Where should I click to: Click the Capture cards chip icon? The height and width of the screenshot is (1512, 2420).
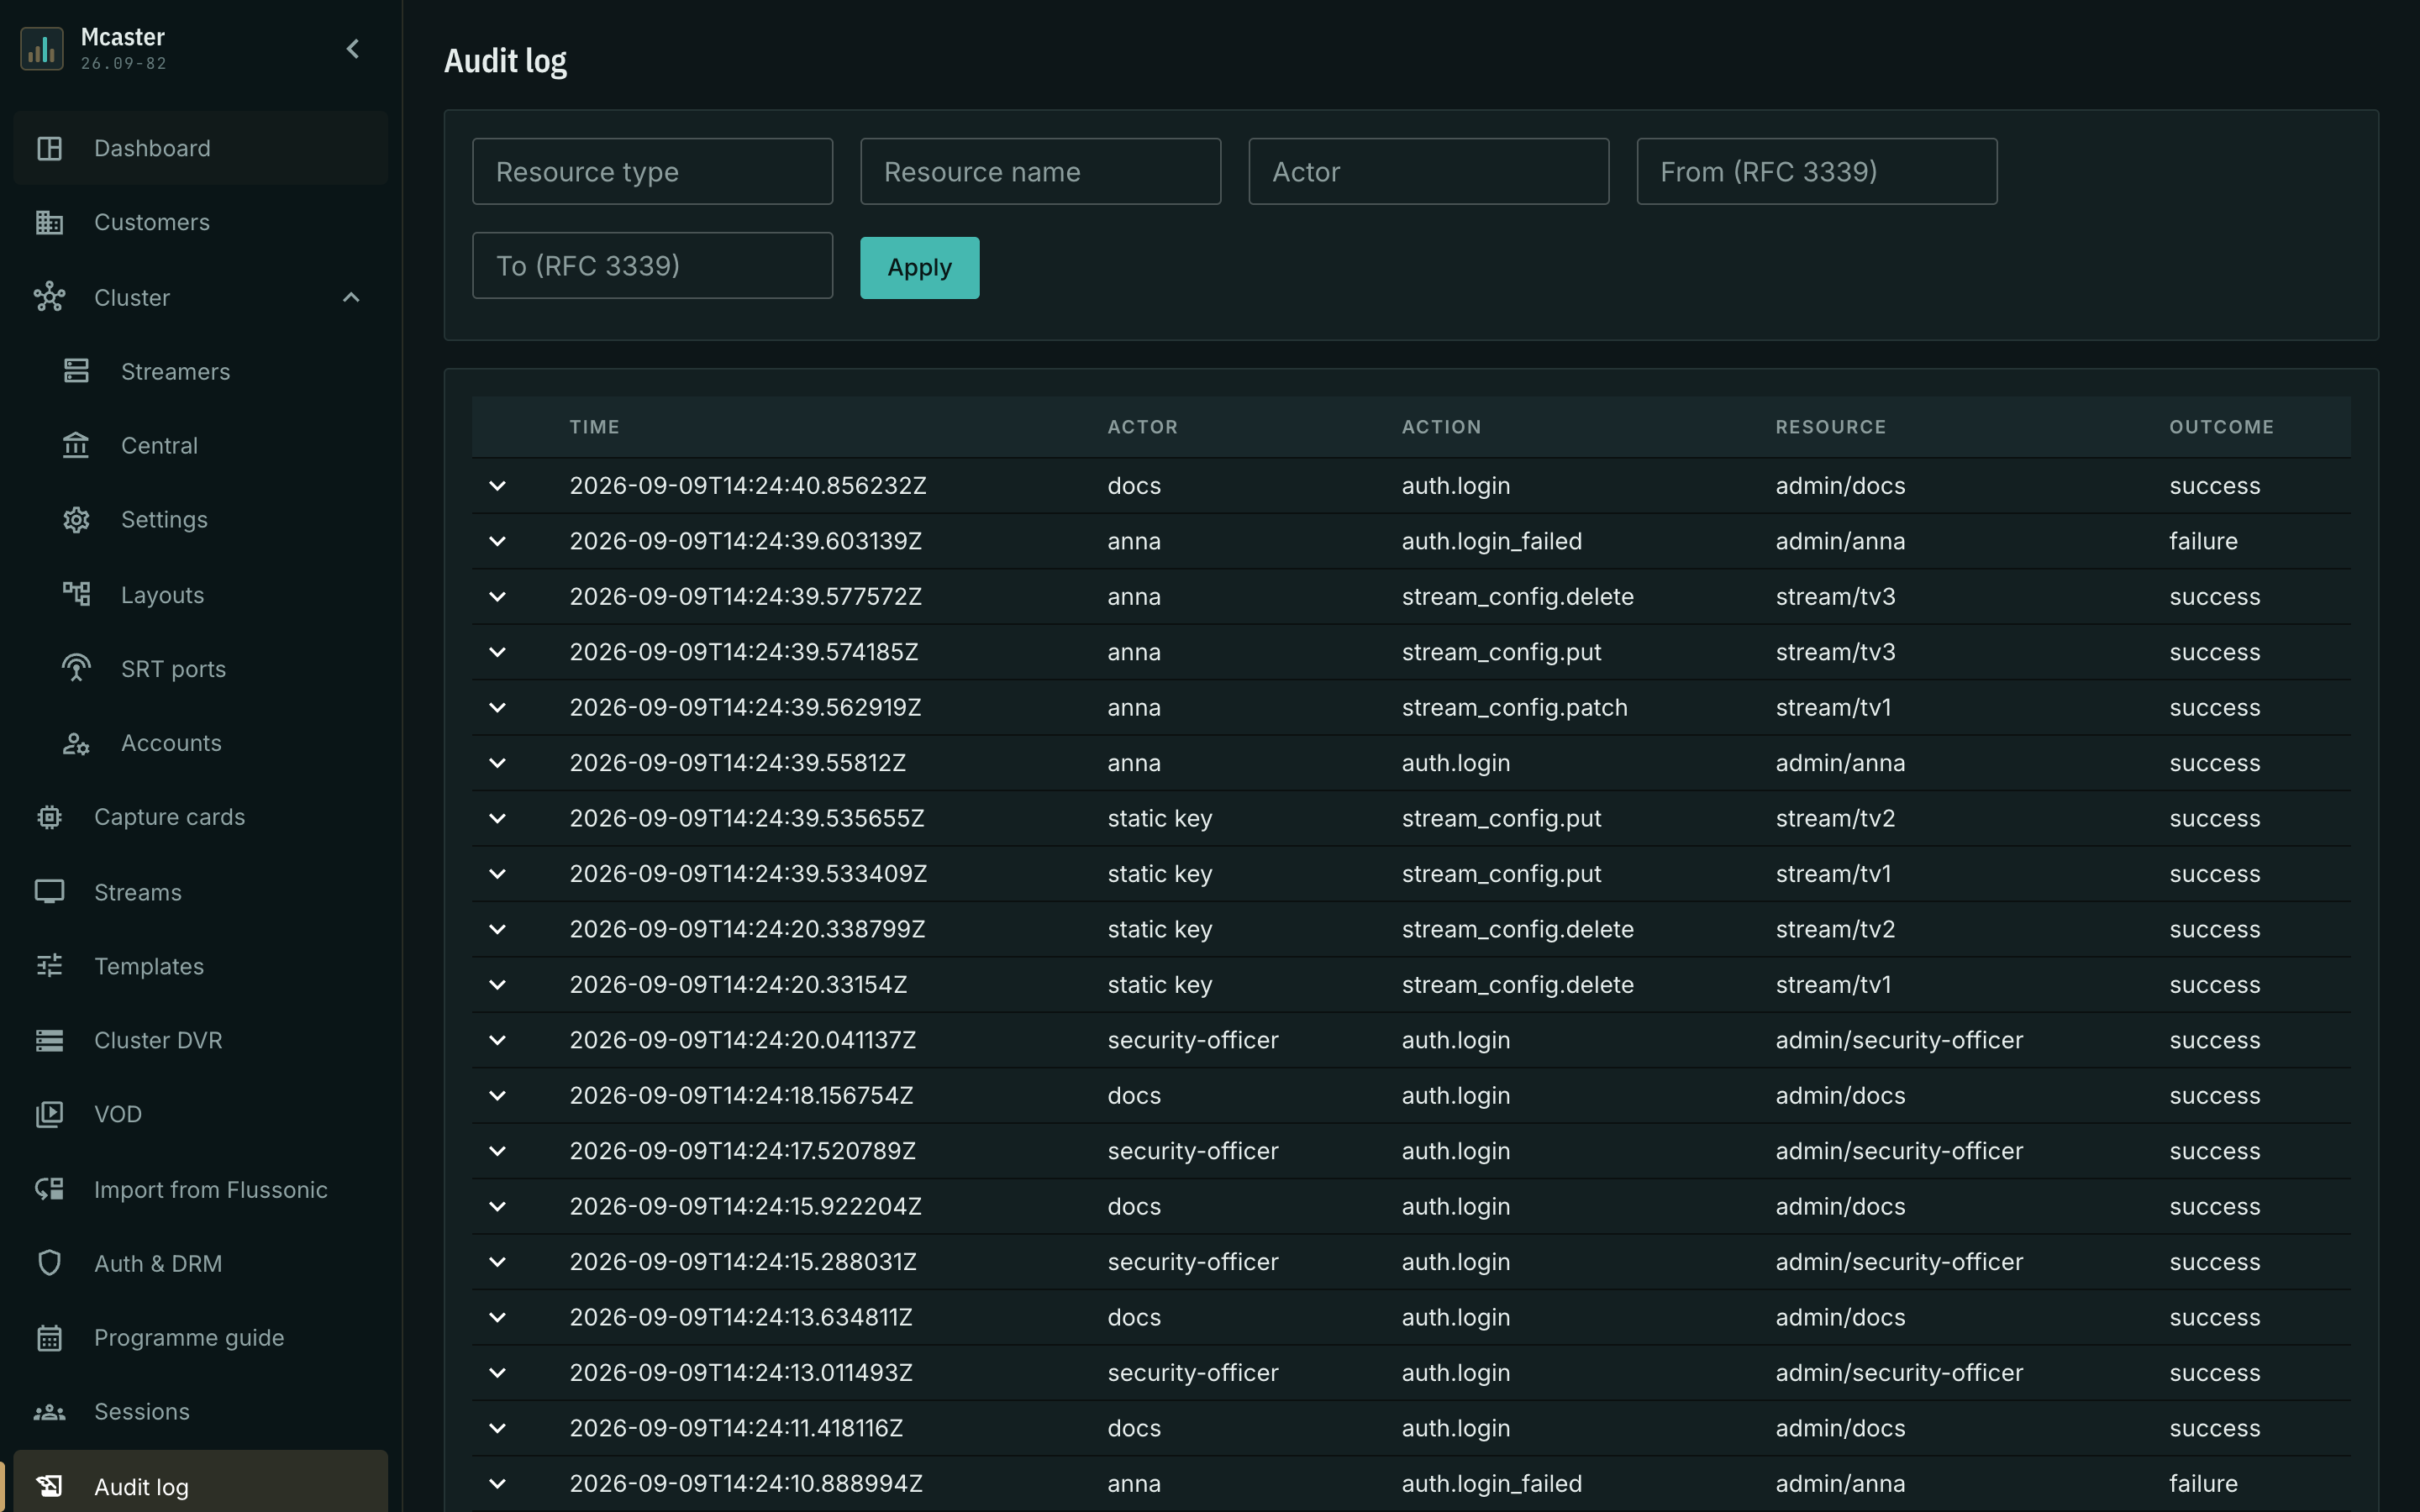pos(49,817)
